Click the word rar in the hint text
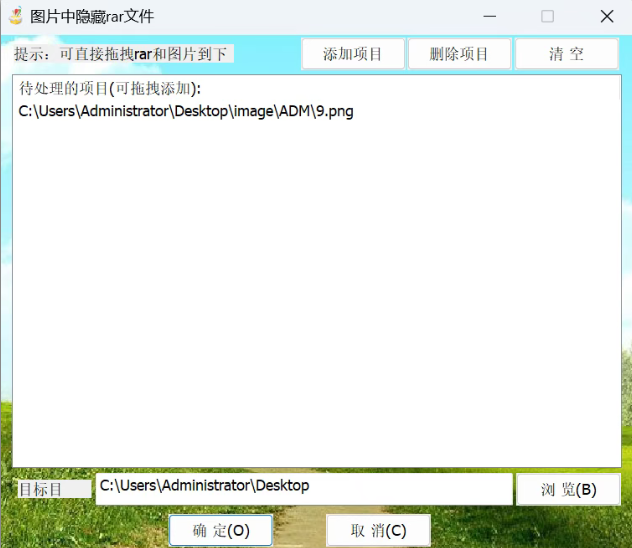 coord(143,54)
